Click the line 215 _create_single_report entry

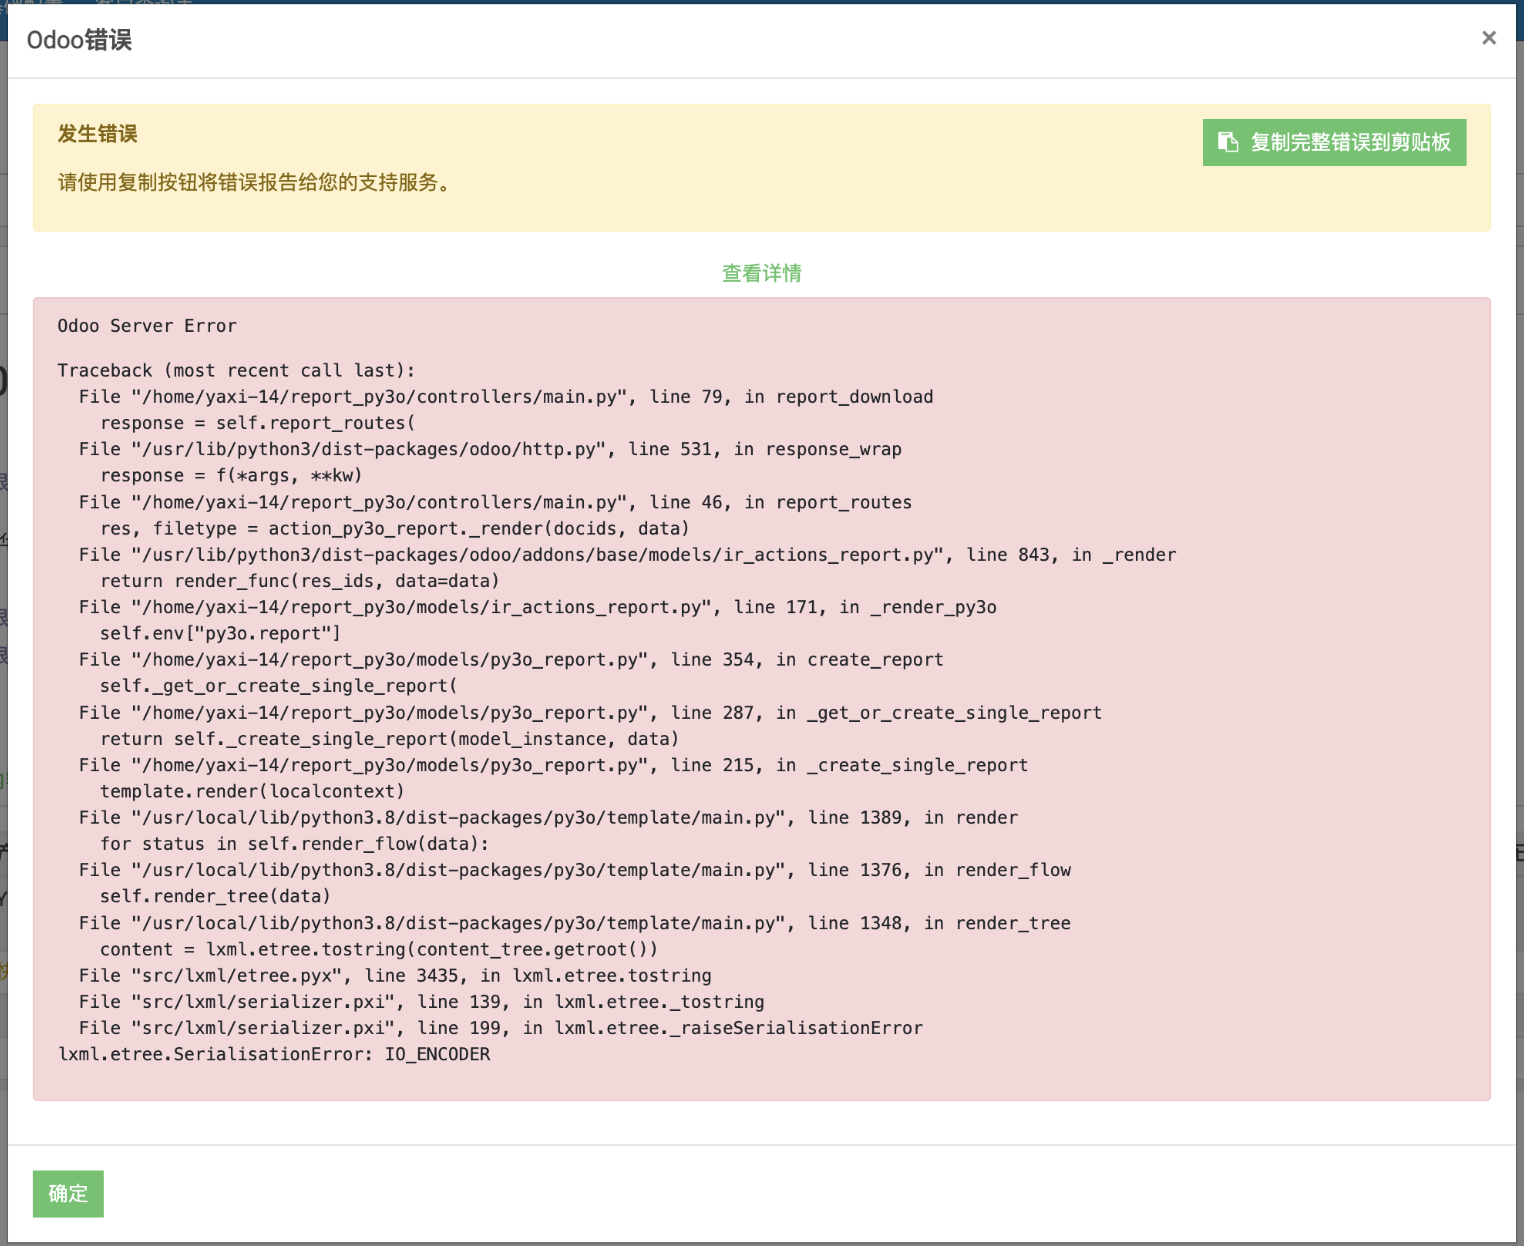[553, 765]
